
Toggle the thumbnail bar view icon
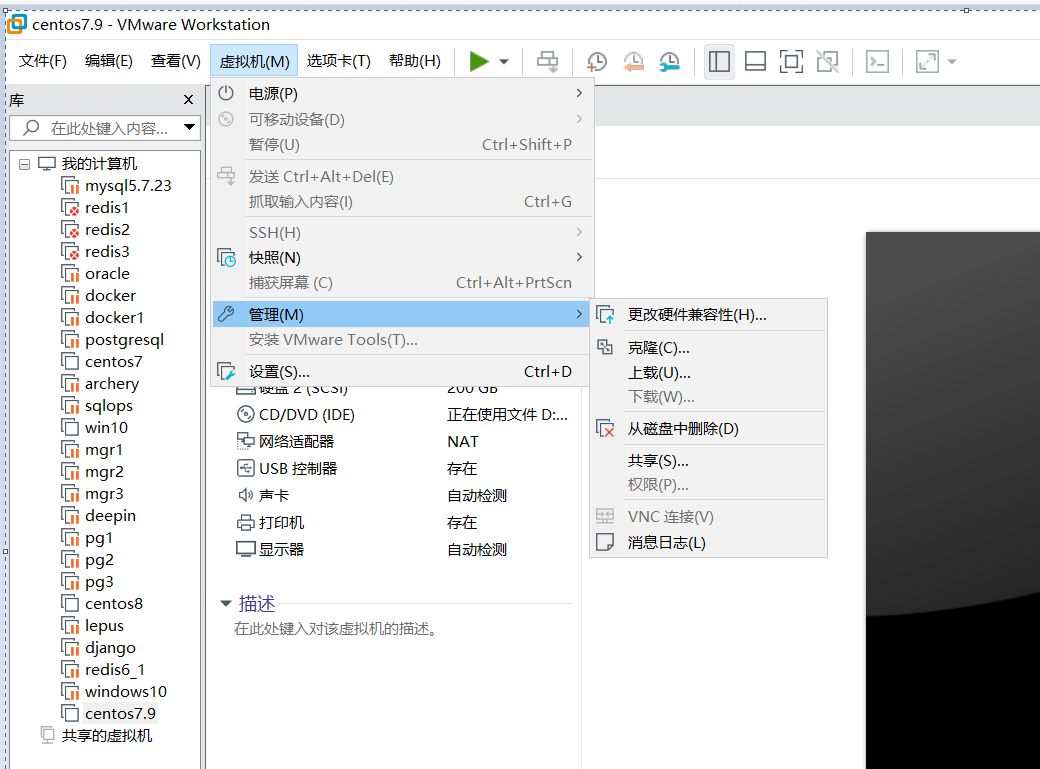pyautogui.click(x=755, y=62)
